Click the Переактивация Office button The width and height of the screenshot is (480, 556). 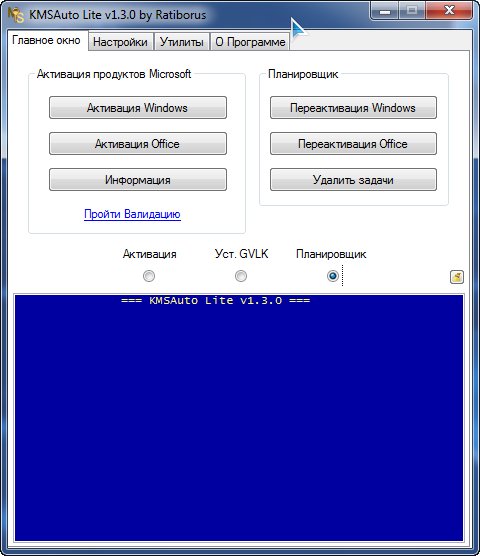click(x=353, y=144)
